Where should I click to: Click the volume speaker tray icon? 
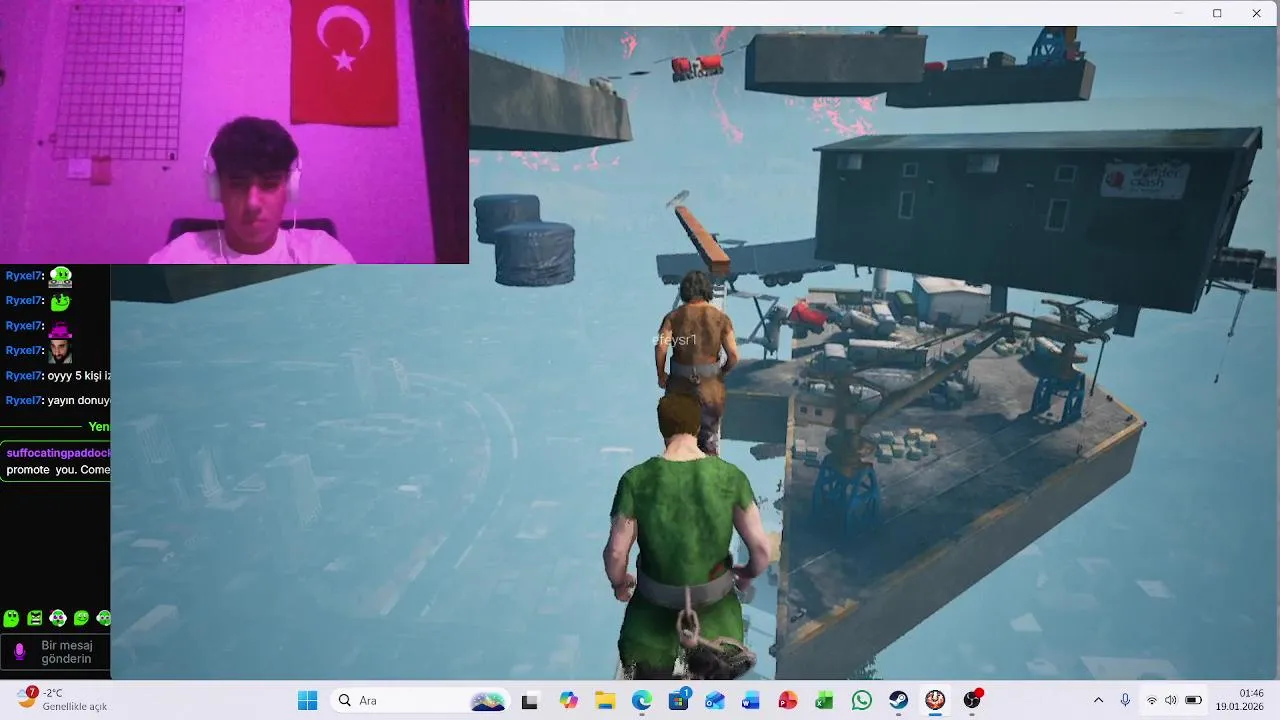coord(1171,700)
